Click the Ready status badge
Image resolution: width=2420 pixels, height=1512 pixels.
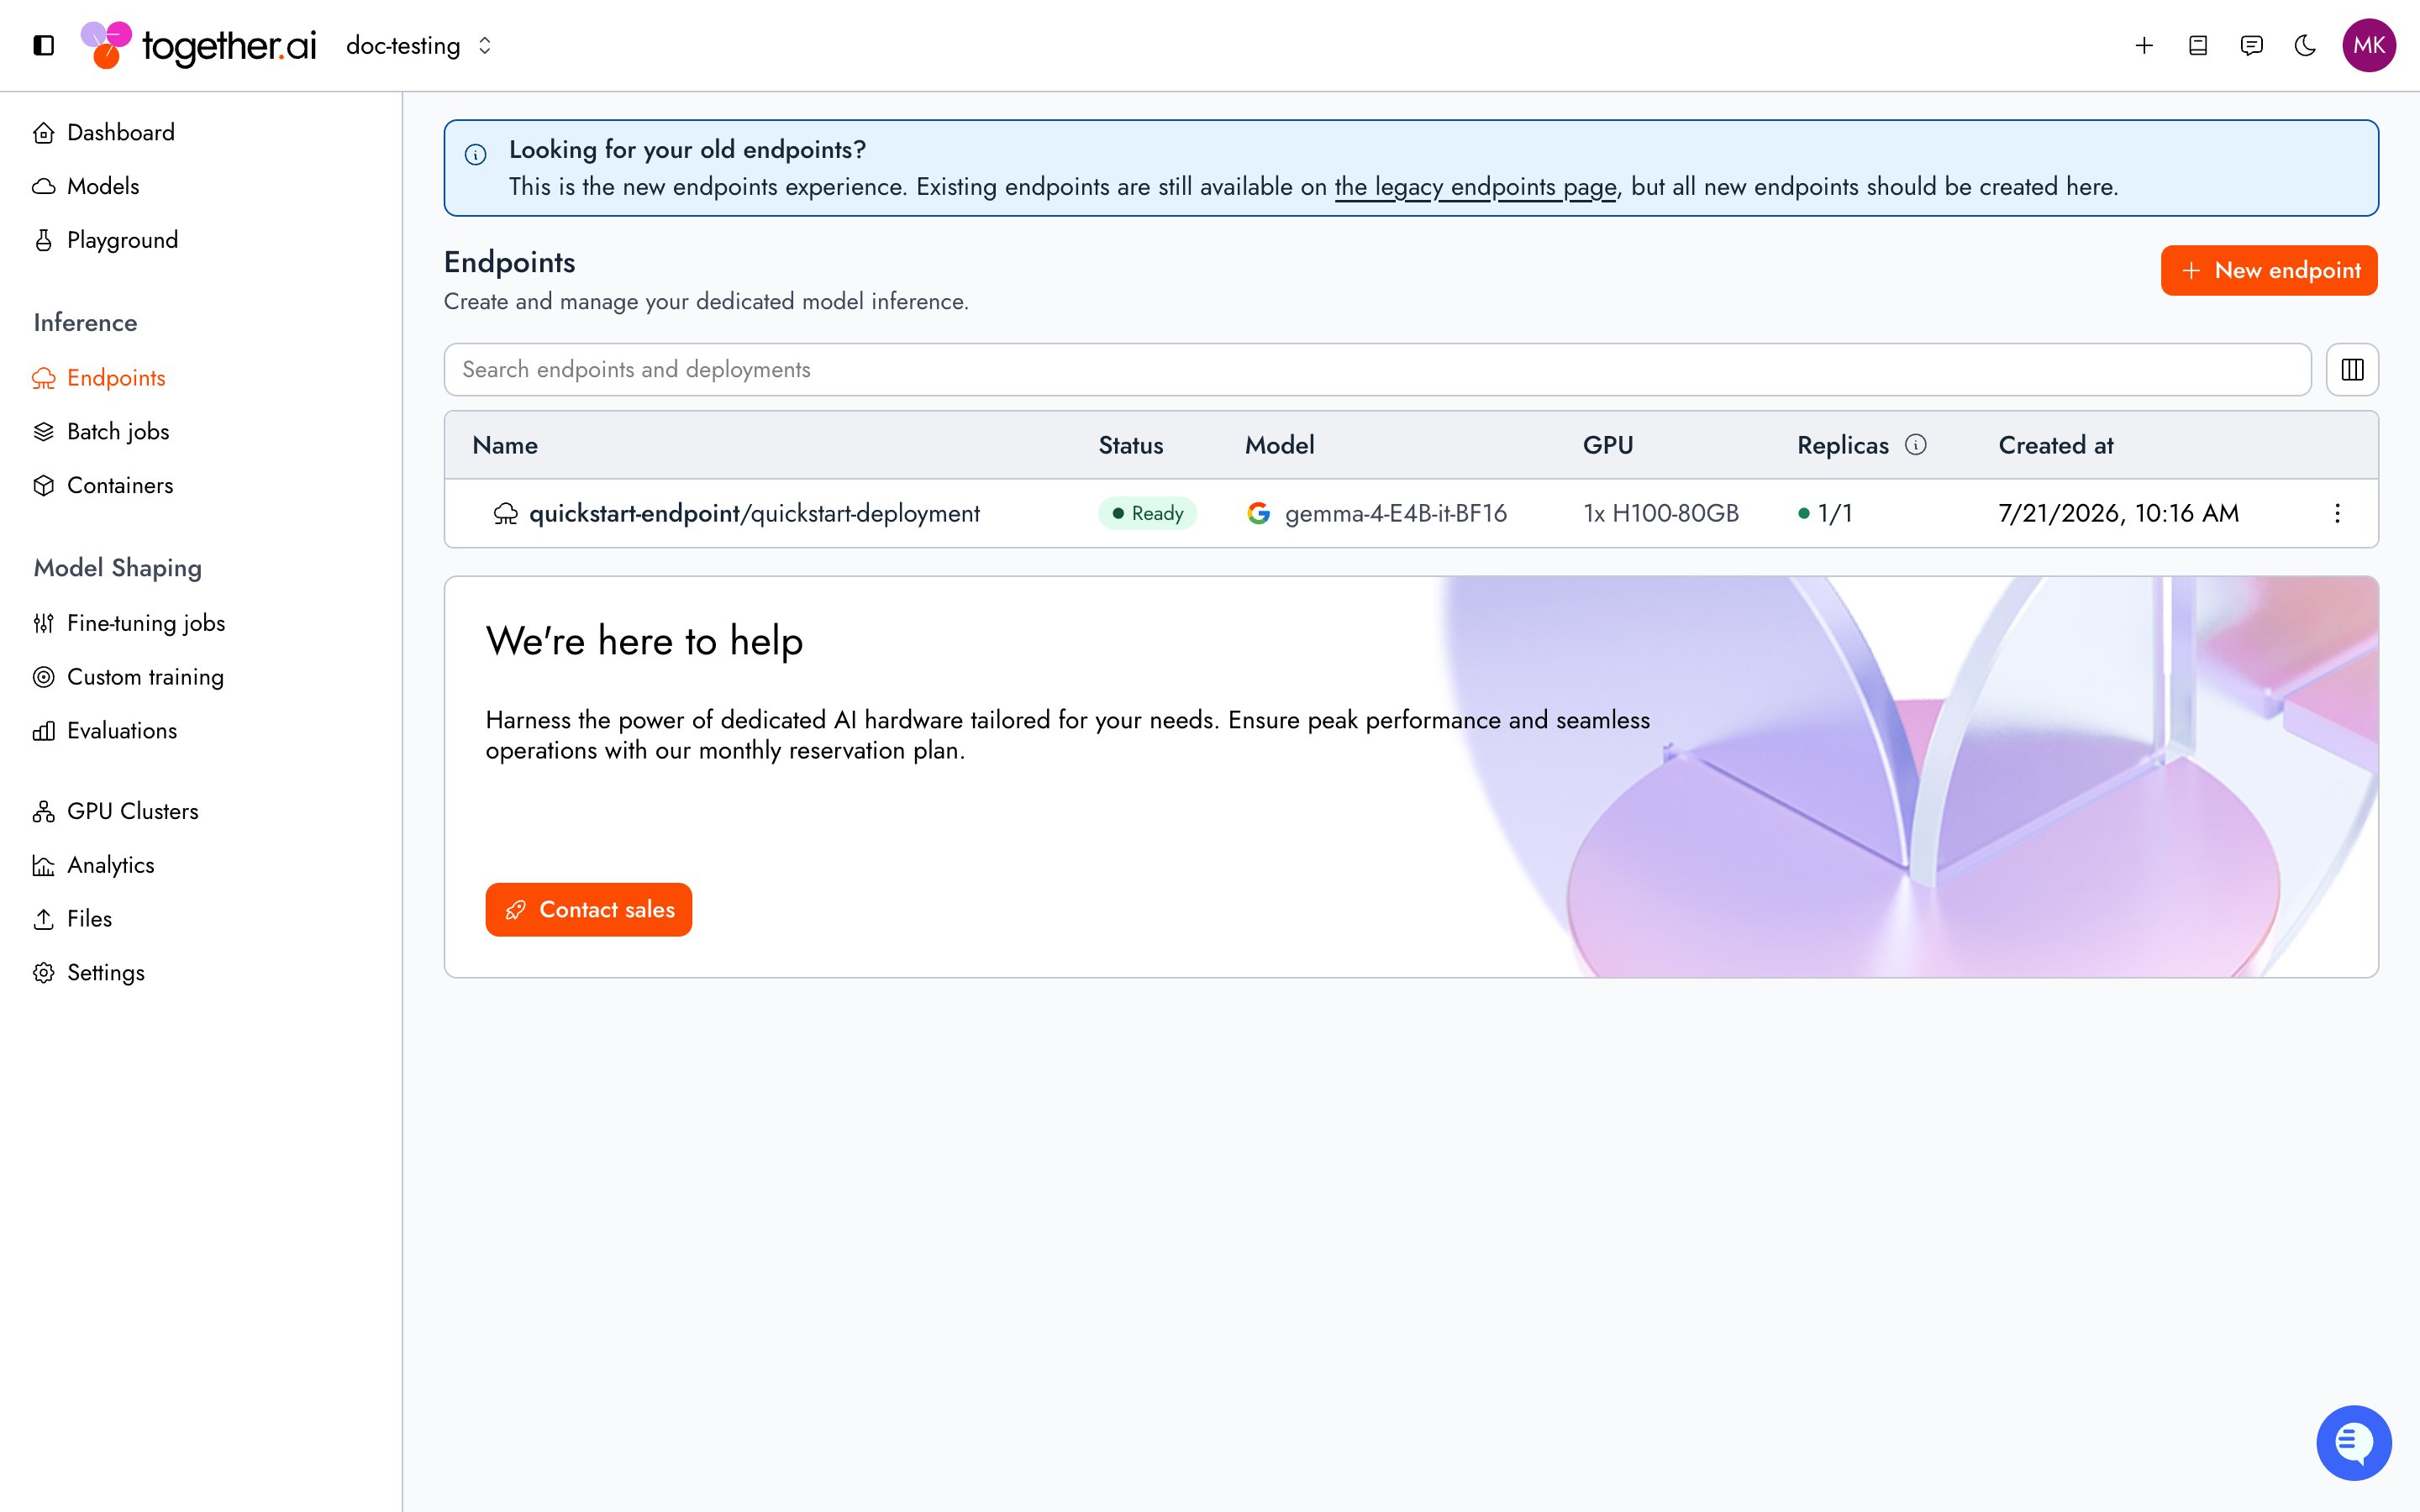tap(1147, 514)
